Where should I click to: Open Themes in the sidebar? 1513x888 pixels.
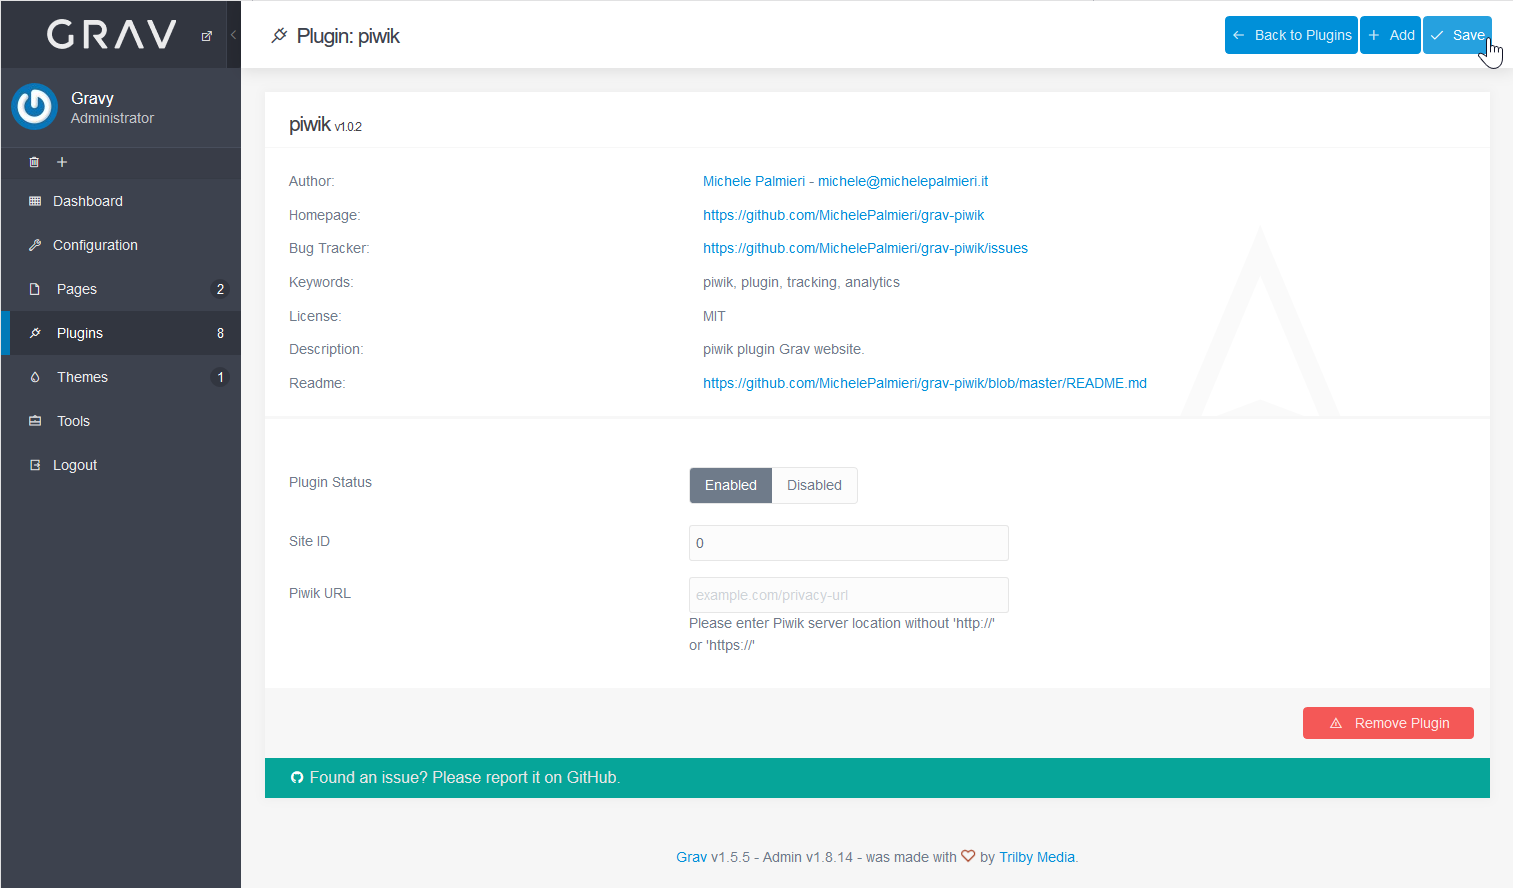(121, 377)
